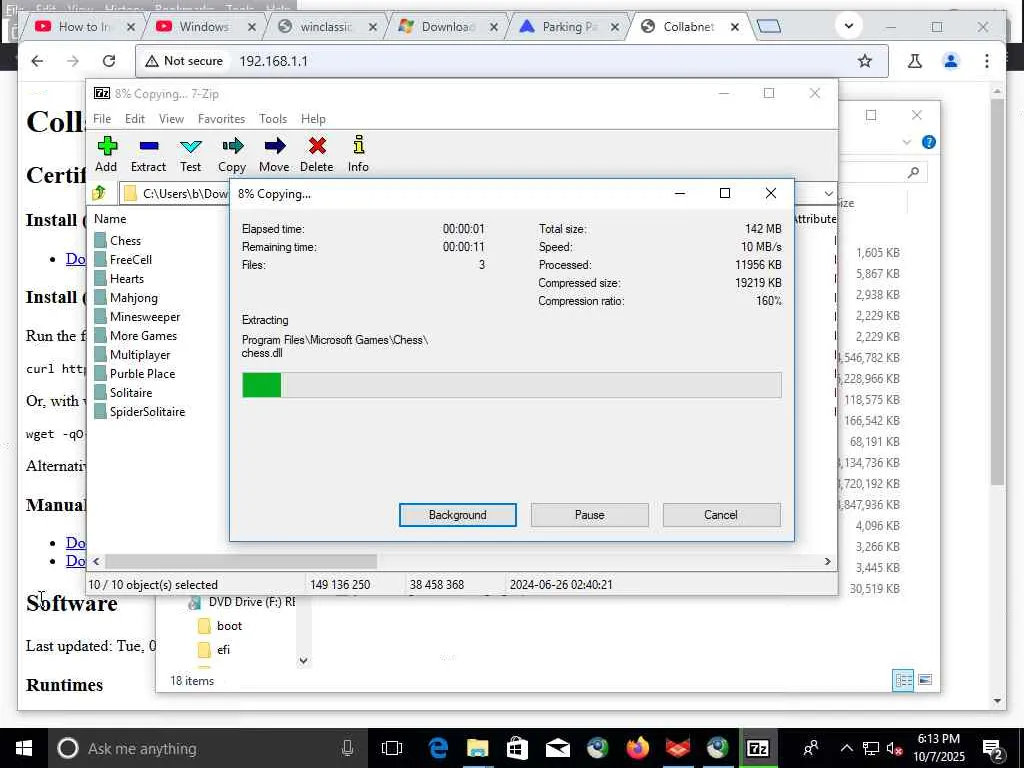1024x768 pixels.
Task: Pause the copying operation
Action: (590, 515)
